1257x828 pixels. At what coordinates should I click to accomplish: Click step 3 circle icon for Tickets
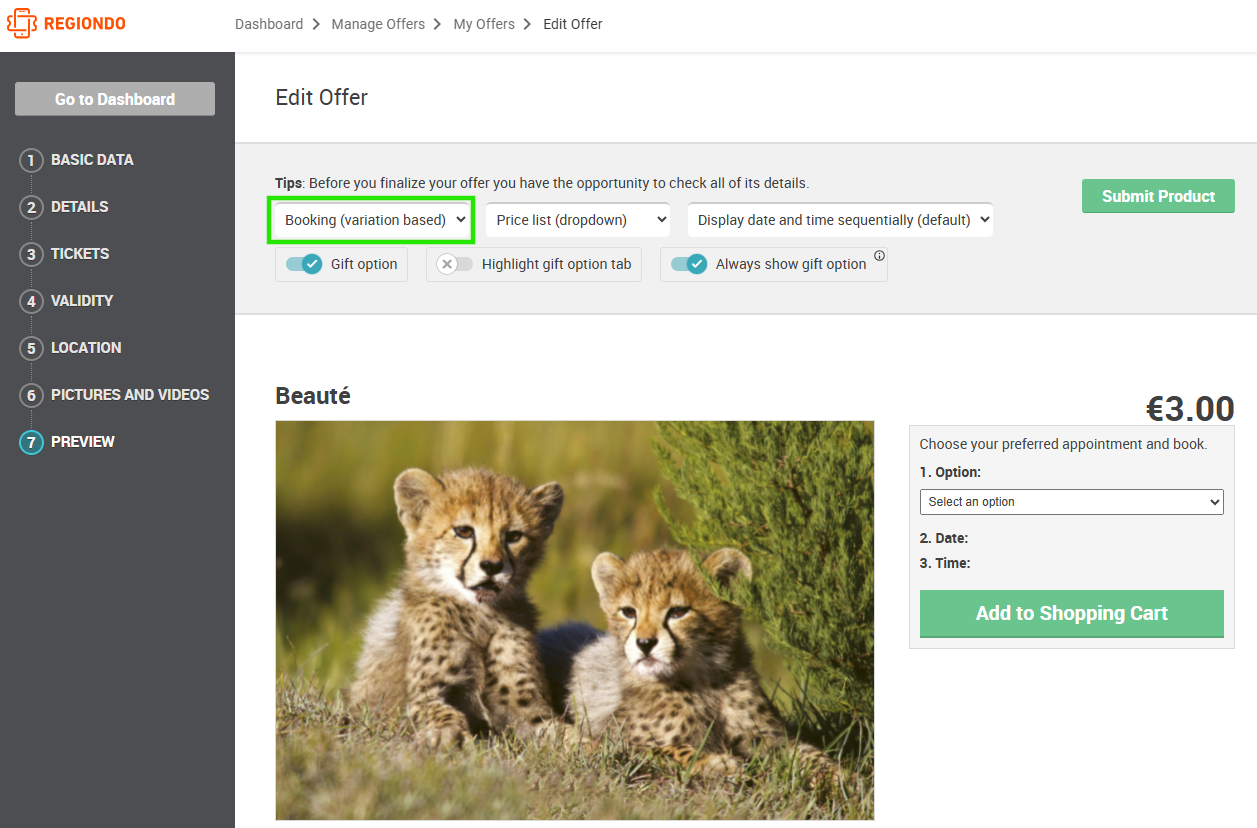pos(31,254)
